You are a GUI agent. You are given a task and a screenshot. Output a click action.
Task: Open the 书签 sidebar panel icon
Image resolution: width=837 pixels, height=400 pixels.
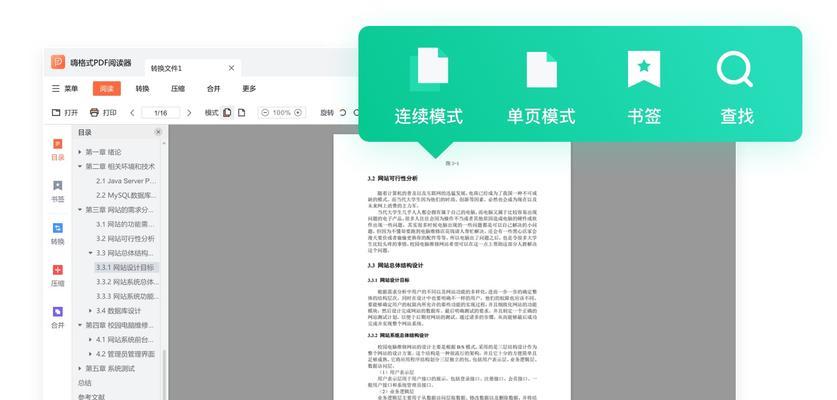pos(58,186)
